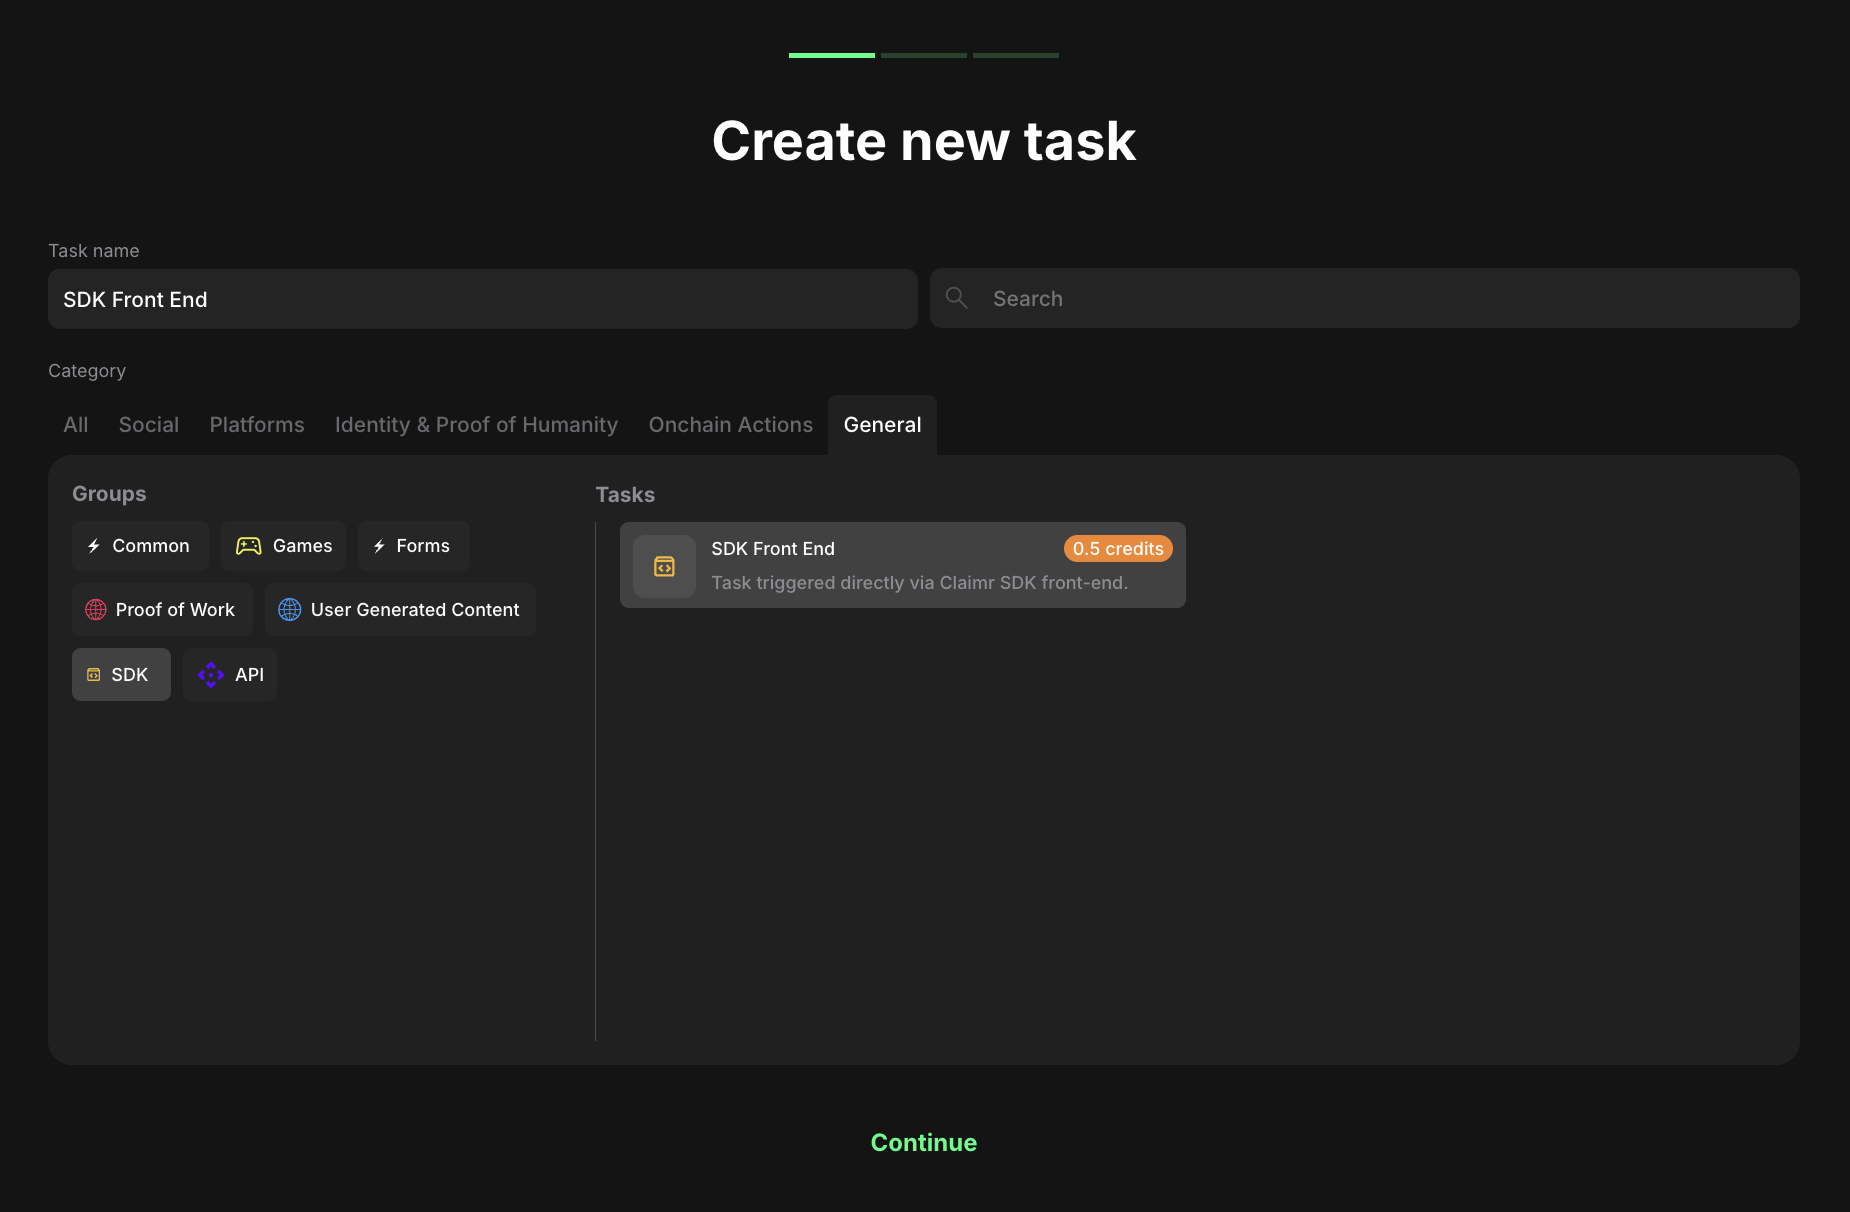The width and height of the screenshot is (1850, 1212).
Task: Click the gamepad icon on Games group
Action: tap(248, 546)
